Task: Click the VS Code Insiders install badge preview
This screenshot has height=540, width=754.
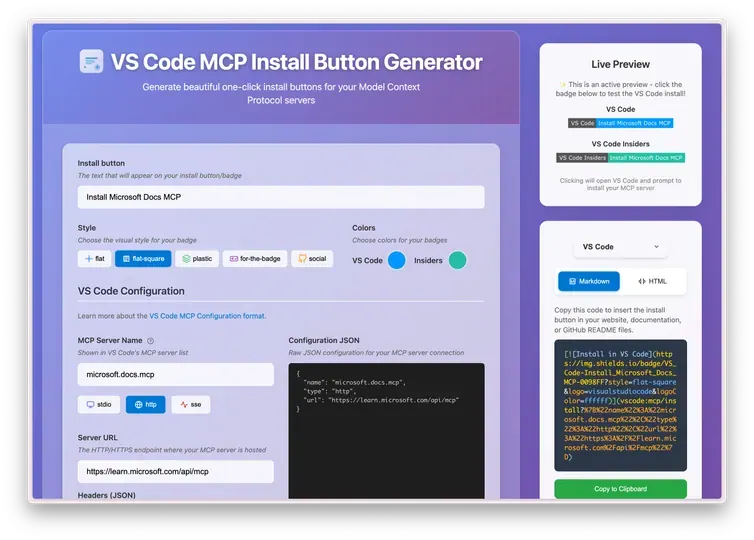Action: pos(620,158)
